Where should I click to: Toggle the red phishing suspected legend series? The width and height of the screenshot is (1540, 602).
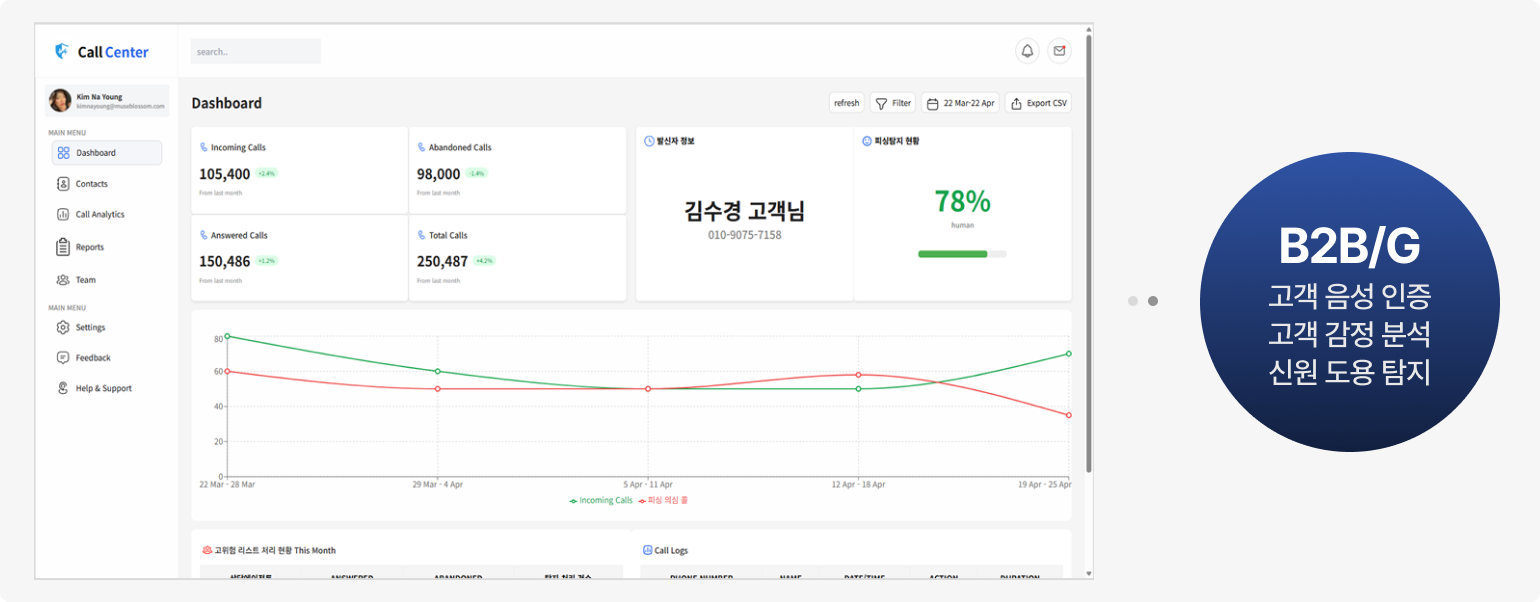663,500
